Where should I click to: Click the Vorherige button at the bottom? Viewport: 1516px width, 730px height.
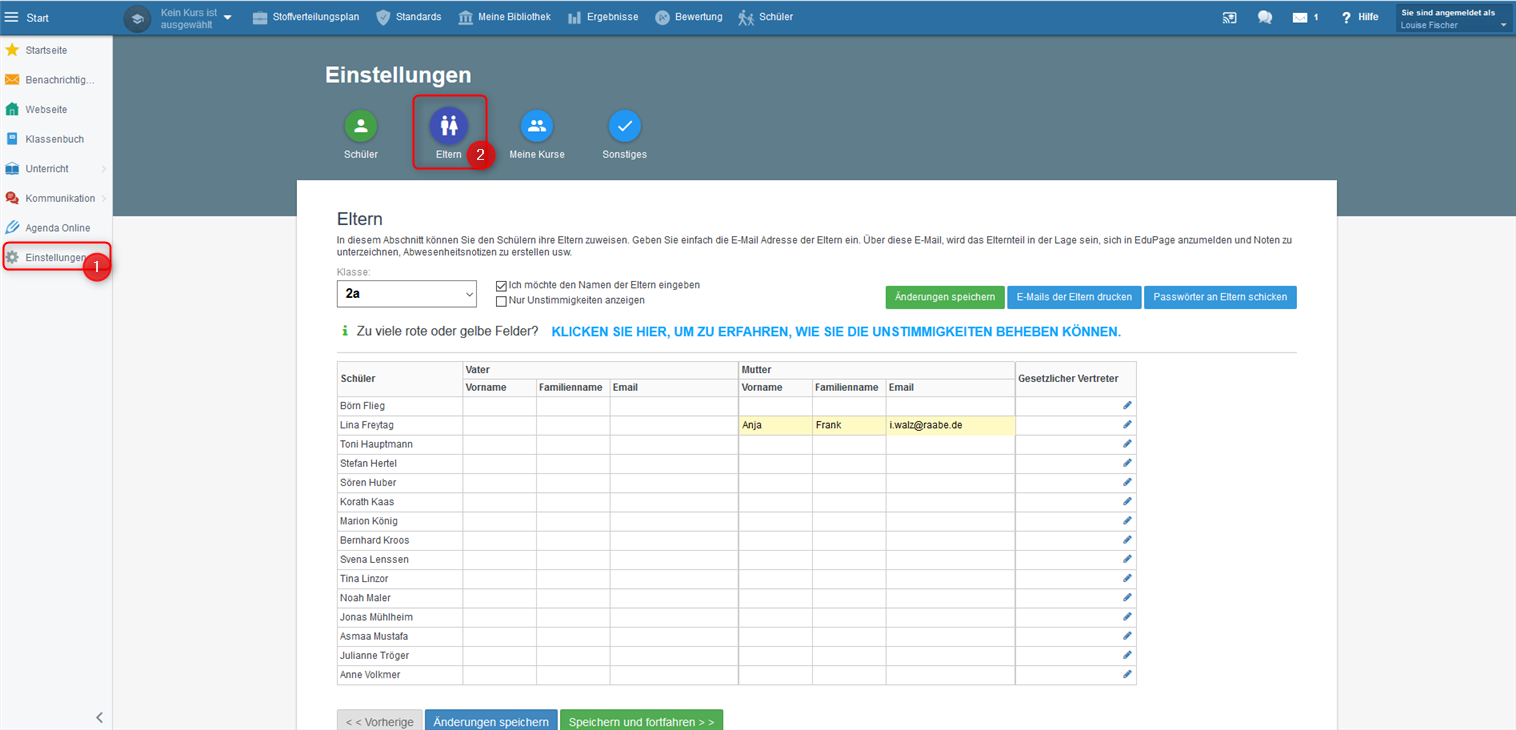379,721
